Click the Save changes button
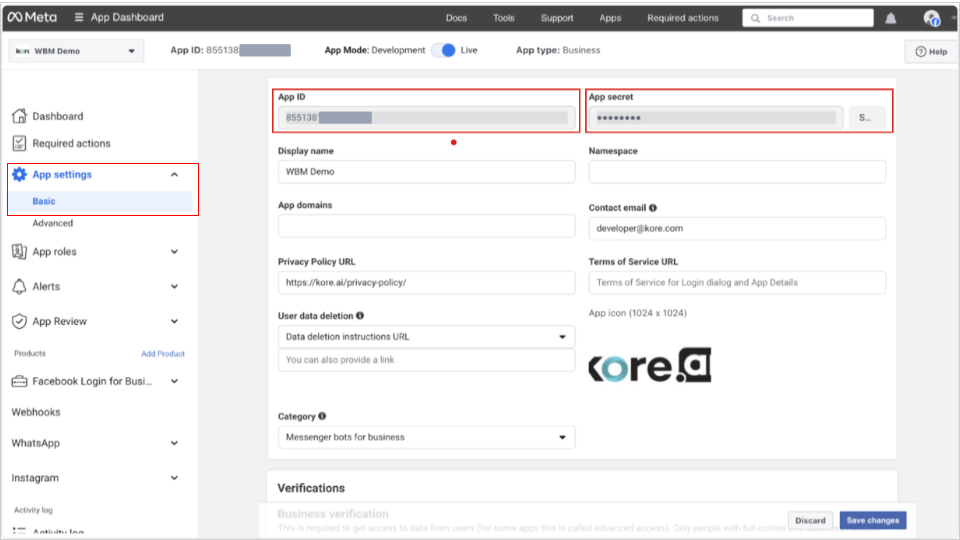This screenshot has height=540, width=960. point(872,520)
